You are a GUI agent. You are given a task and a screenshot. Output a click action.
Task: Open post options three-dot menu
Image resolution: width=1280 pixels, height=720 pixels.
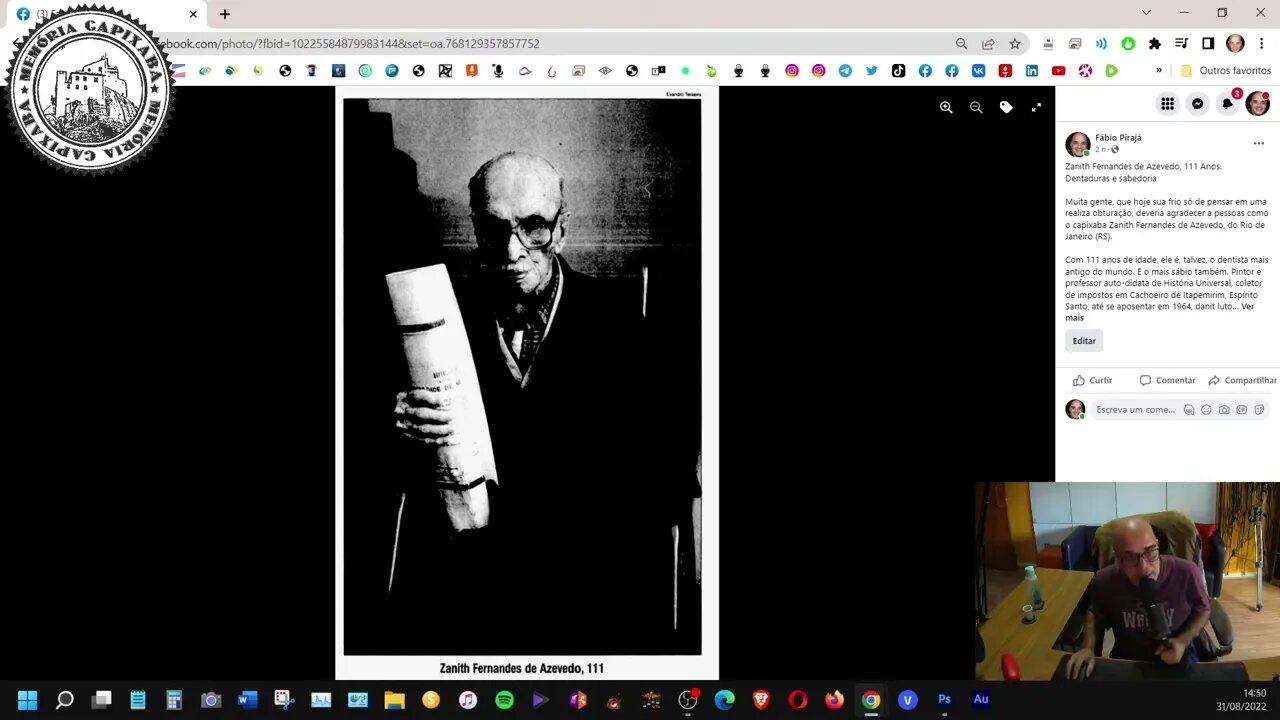(x=1258, y=143)
